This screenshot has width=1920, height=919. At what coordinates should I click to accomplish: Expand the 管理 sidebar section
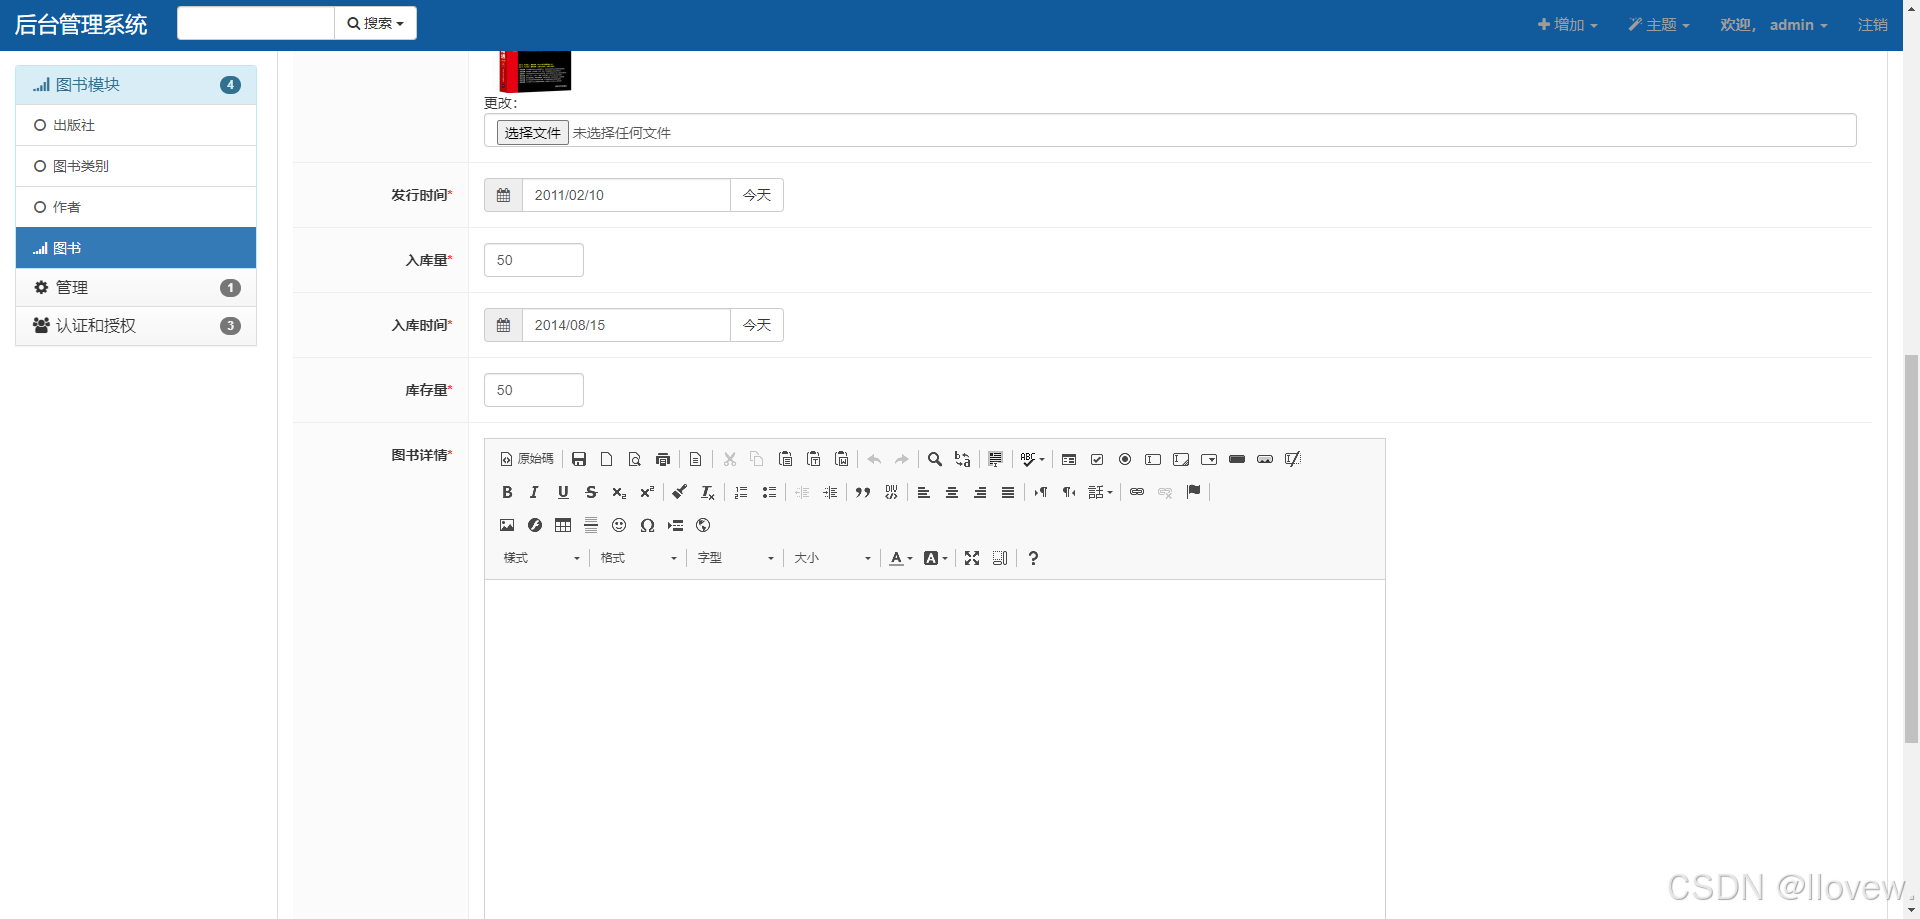click(x=136, y=288)
